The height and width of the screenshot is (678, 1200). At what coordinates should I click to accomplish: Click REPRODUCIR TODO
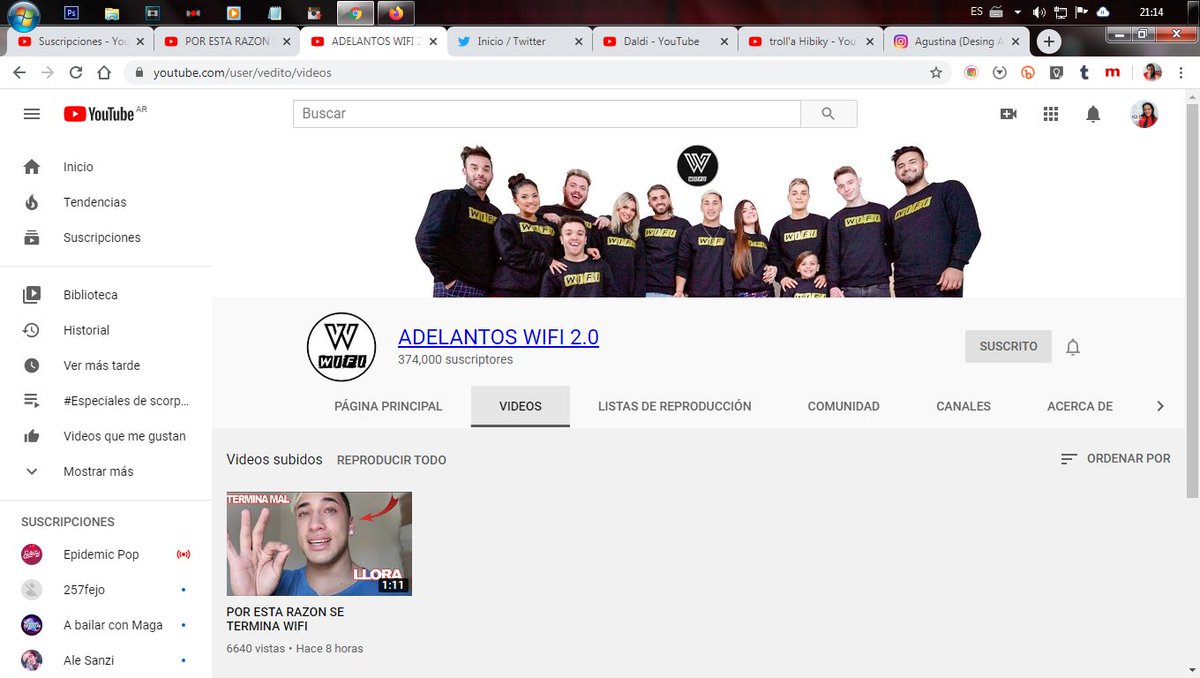391,460
